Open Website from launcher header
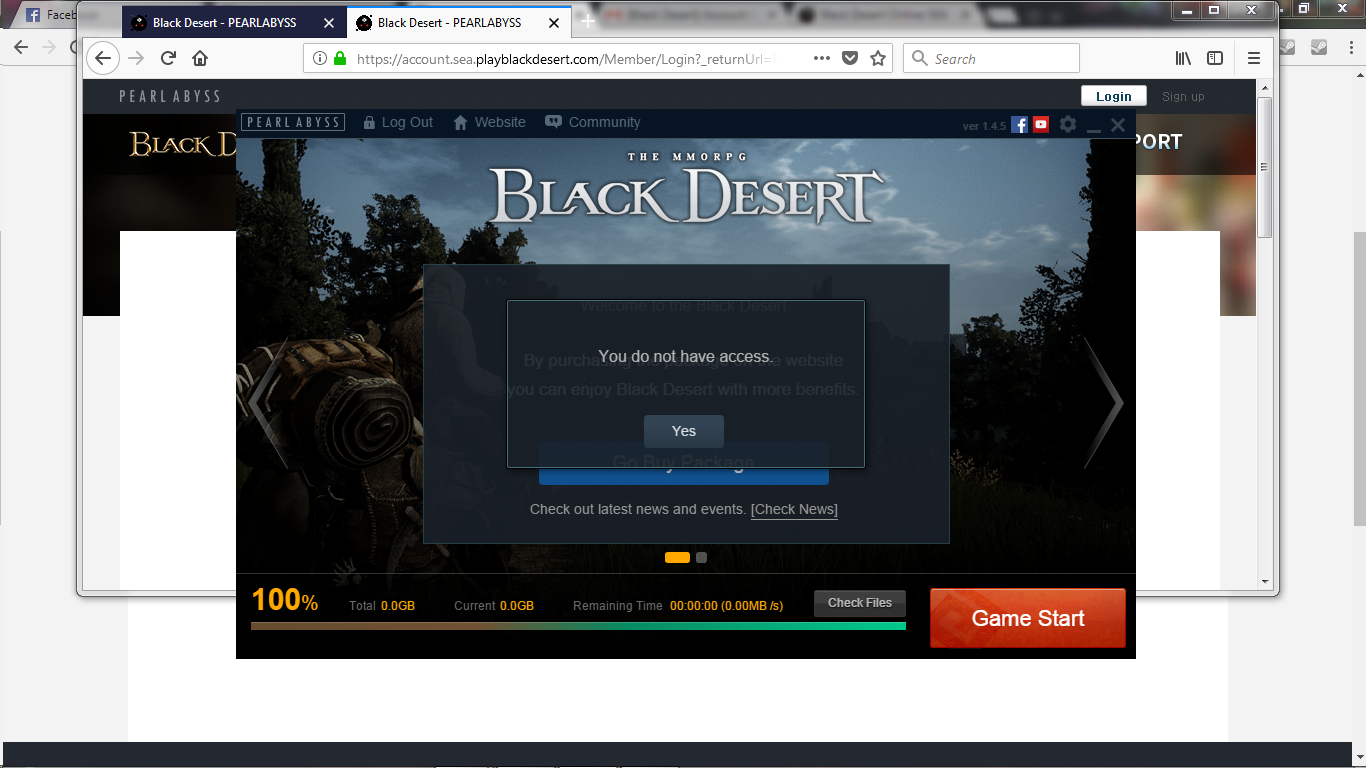Image resolution: width=1366 pixels, height=768 pixels. [x=489, y=122]
